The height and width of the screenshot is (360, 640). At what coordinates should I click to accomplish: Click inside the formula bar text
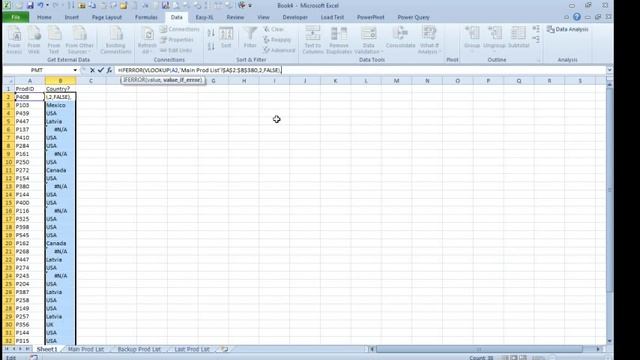click(200, 70)
